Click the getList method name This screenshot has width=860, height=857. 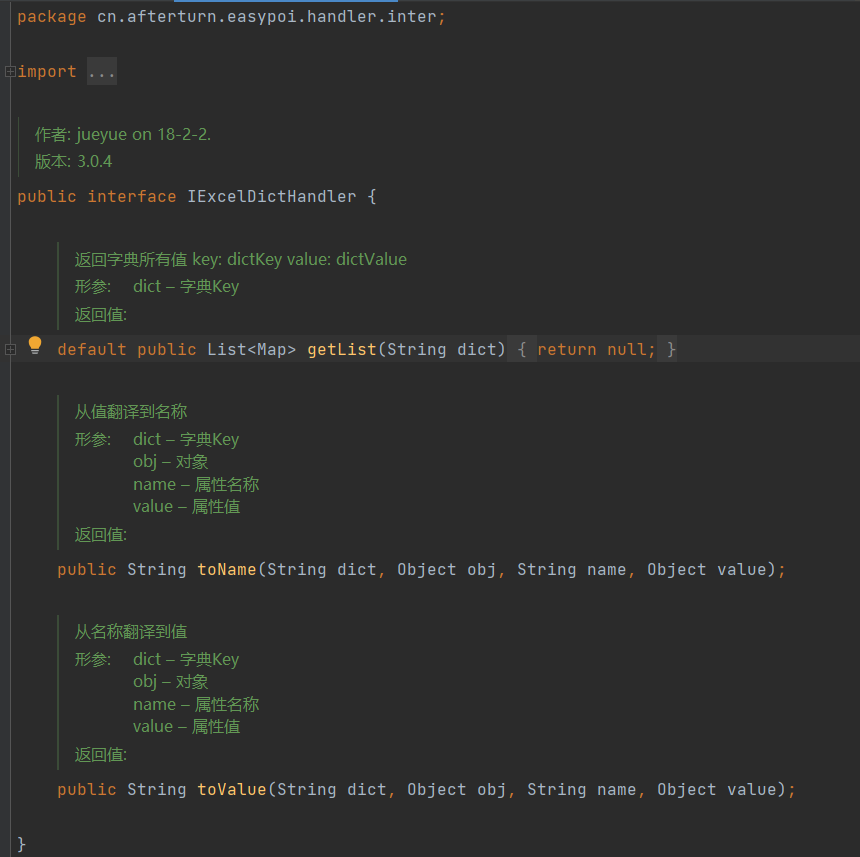coord(341,349)
